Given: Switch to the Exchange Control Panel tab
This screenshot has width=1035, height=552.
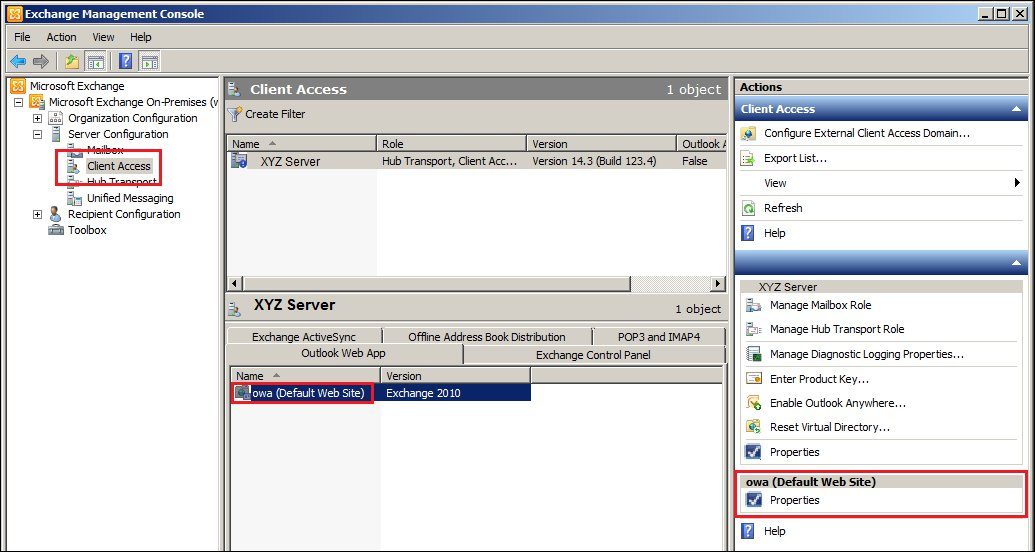Looking at the screenshot, I should (593, 355).
